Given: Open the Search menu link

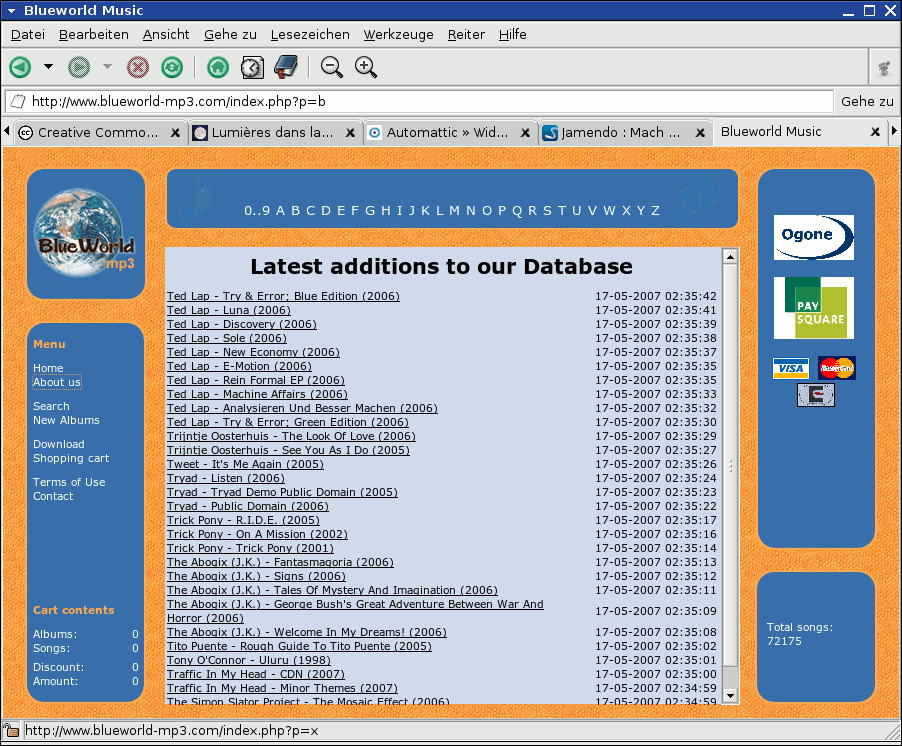Looking at the screenshot, I should click(51, 406).
